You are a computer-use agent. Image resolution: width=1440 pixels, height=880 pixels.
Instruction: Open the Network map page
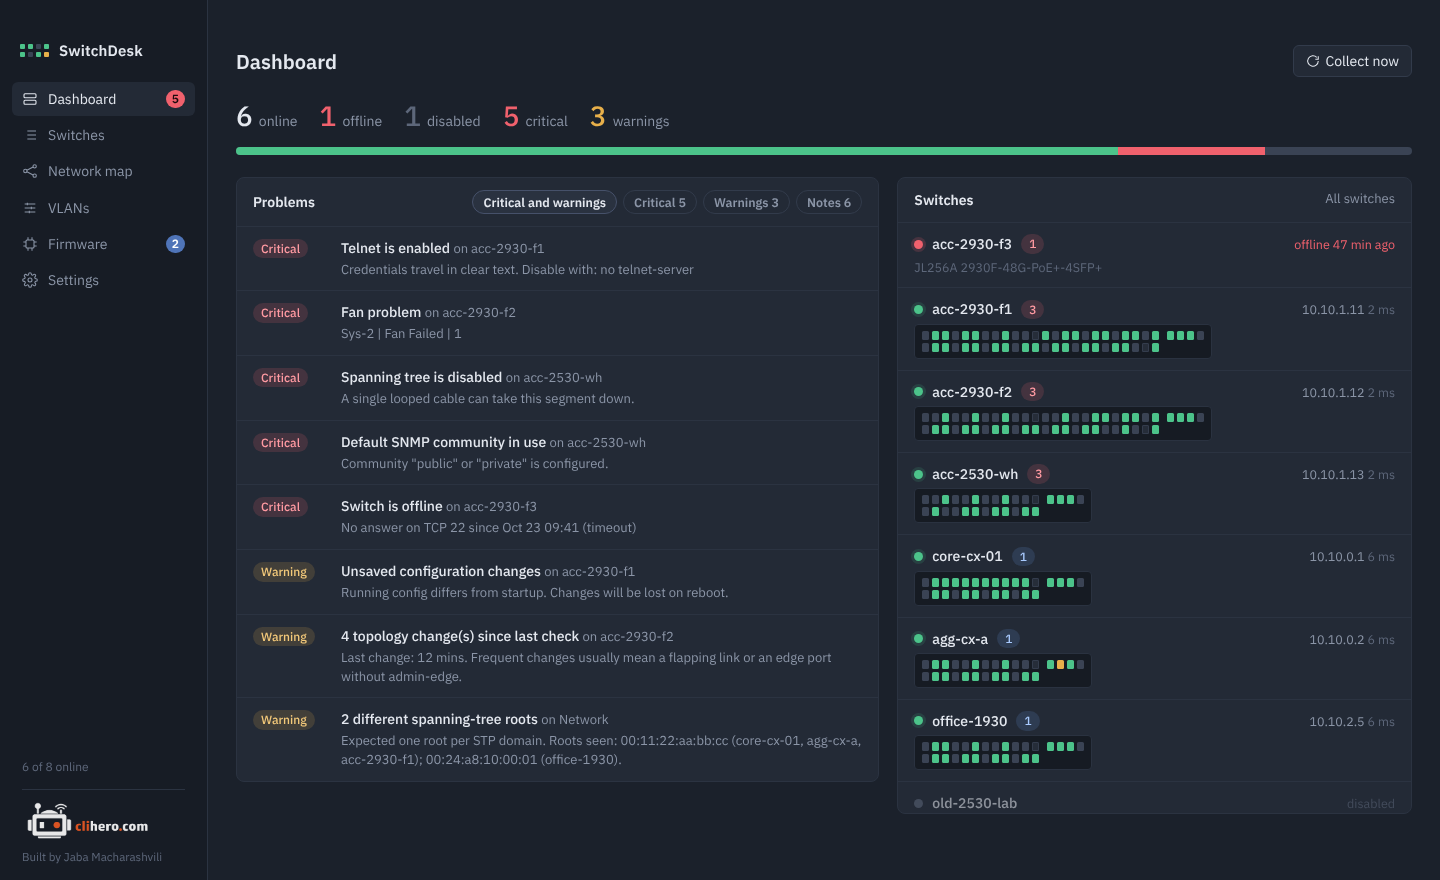[x=103, y=171]
